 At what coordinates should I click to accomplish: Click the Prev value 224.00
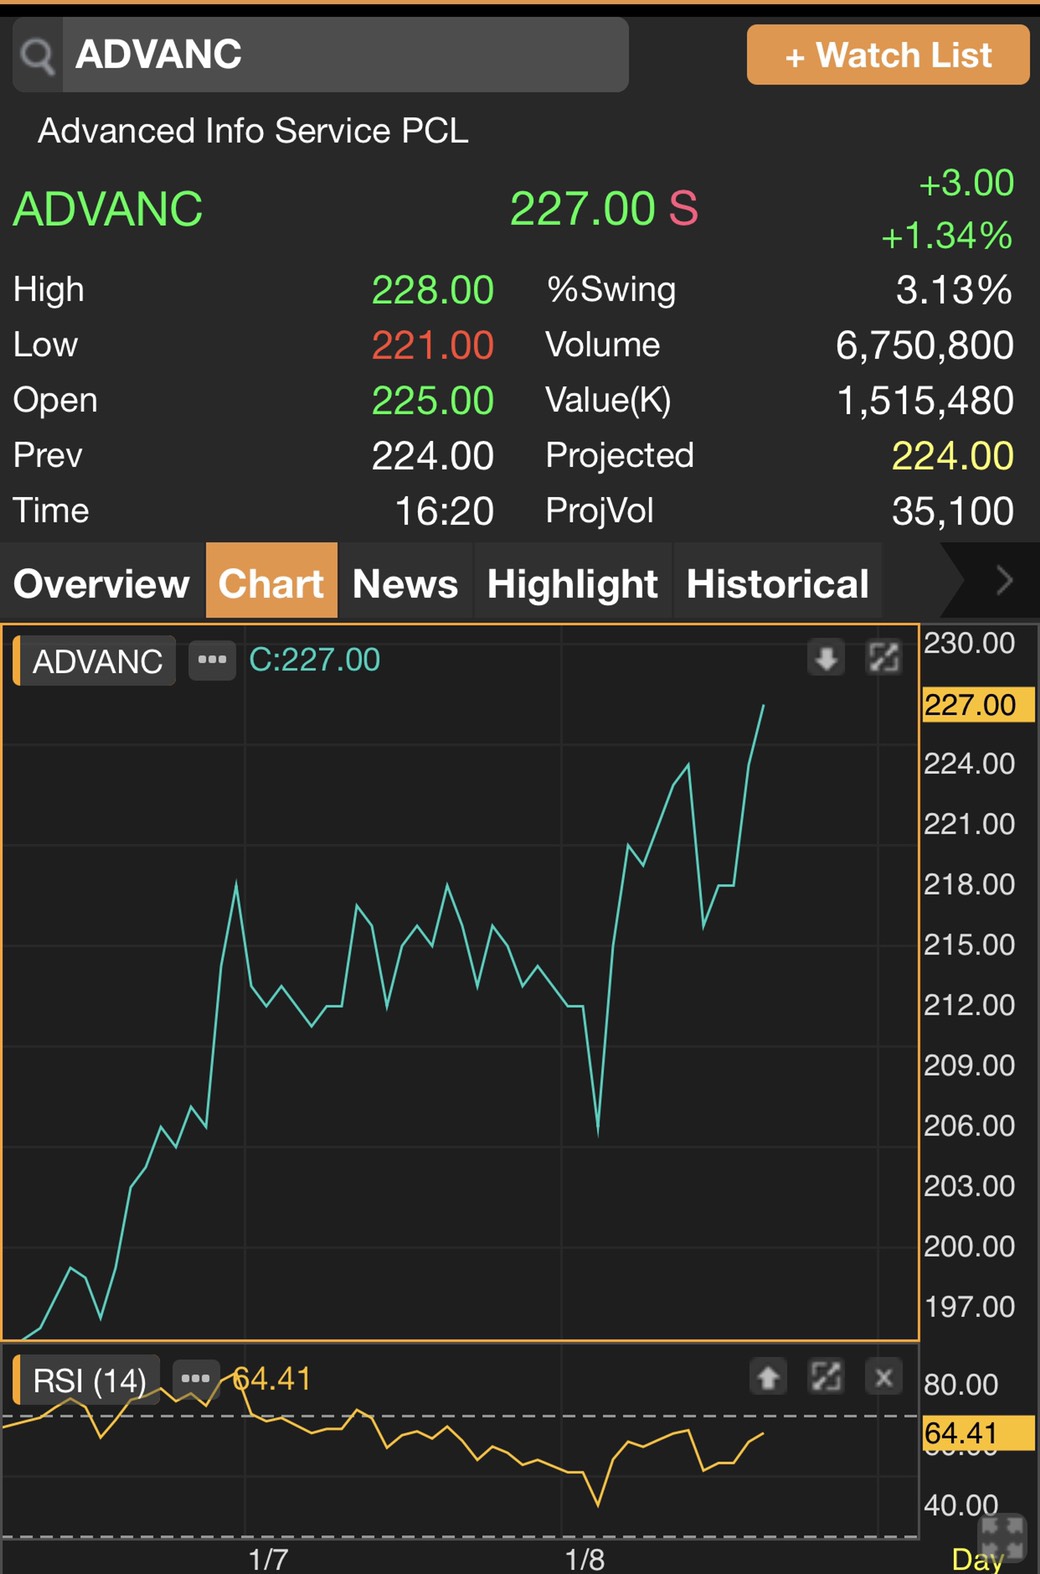pos(432,456)
